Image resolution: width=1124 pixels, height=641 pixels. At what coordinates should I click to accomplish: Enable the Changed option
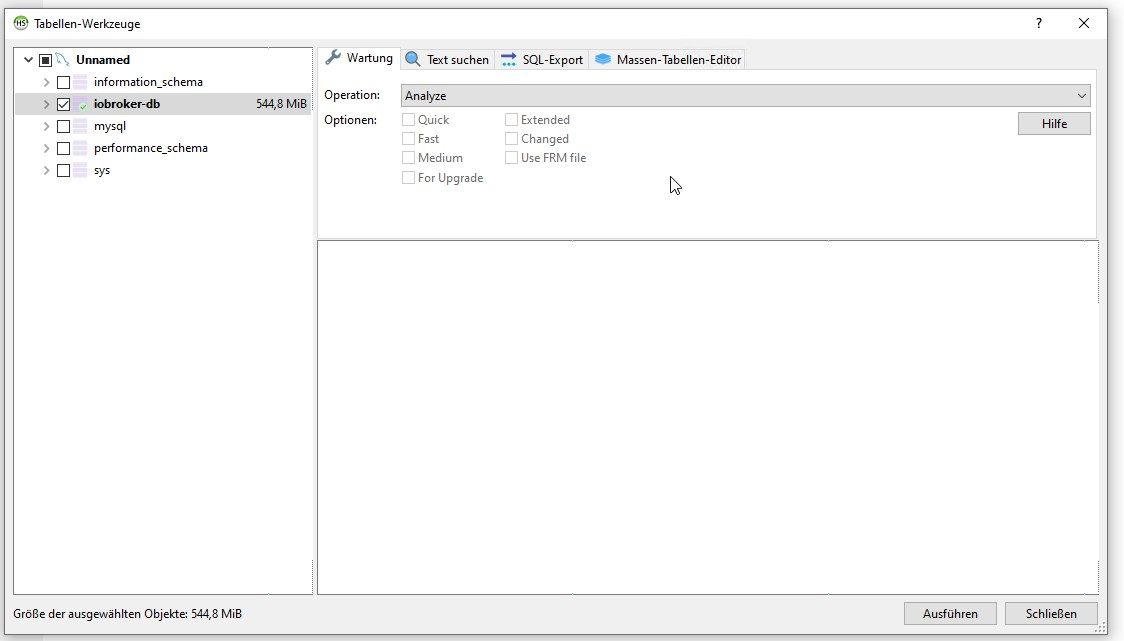tap(511, 138)
